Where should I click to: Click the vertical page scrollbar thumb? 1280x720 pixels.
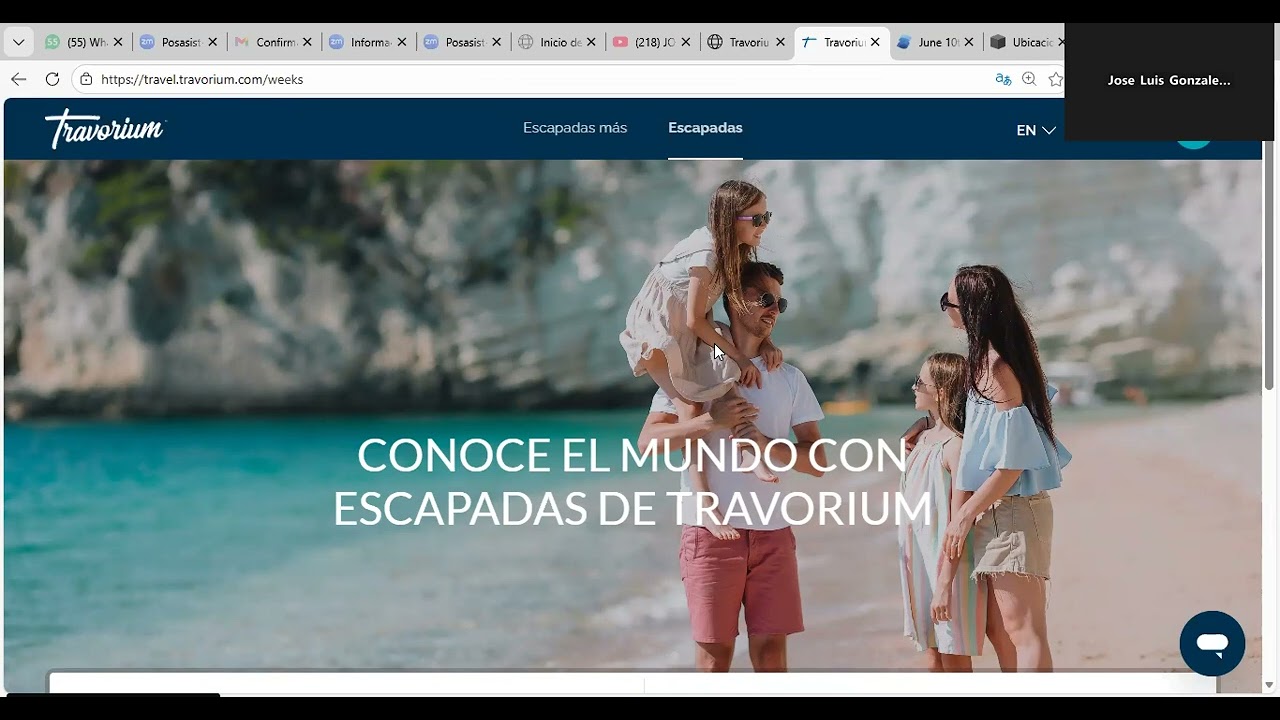(x=1269, y=265)
